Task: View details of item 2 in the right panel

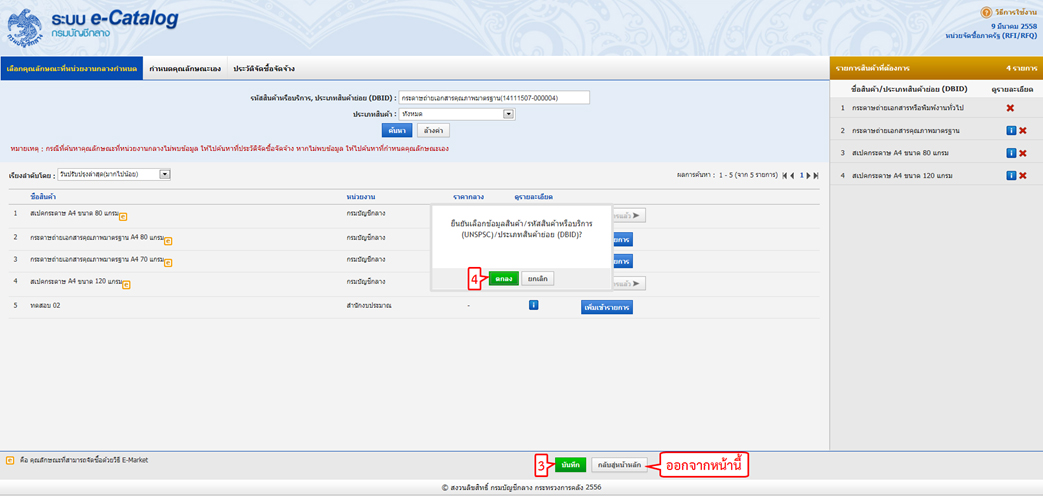Action: 1011,131
